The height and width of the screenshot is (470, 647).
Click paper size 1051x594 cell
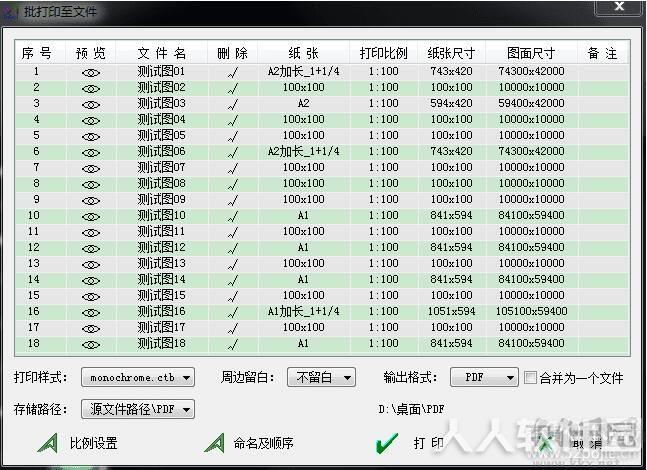pyautogui.click(x=451, y=311)
